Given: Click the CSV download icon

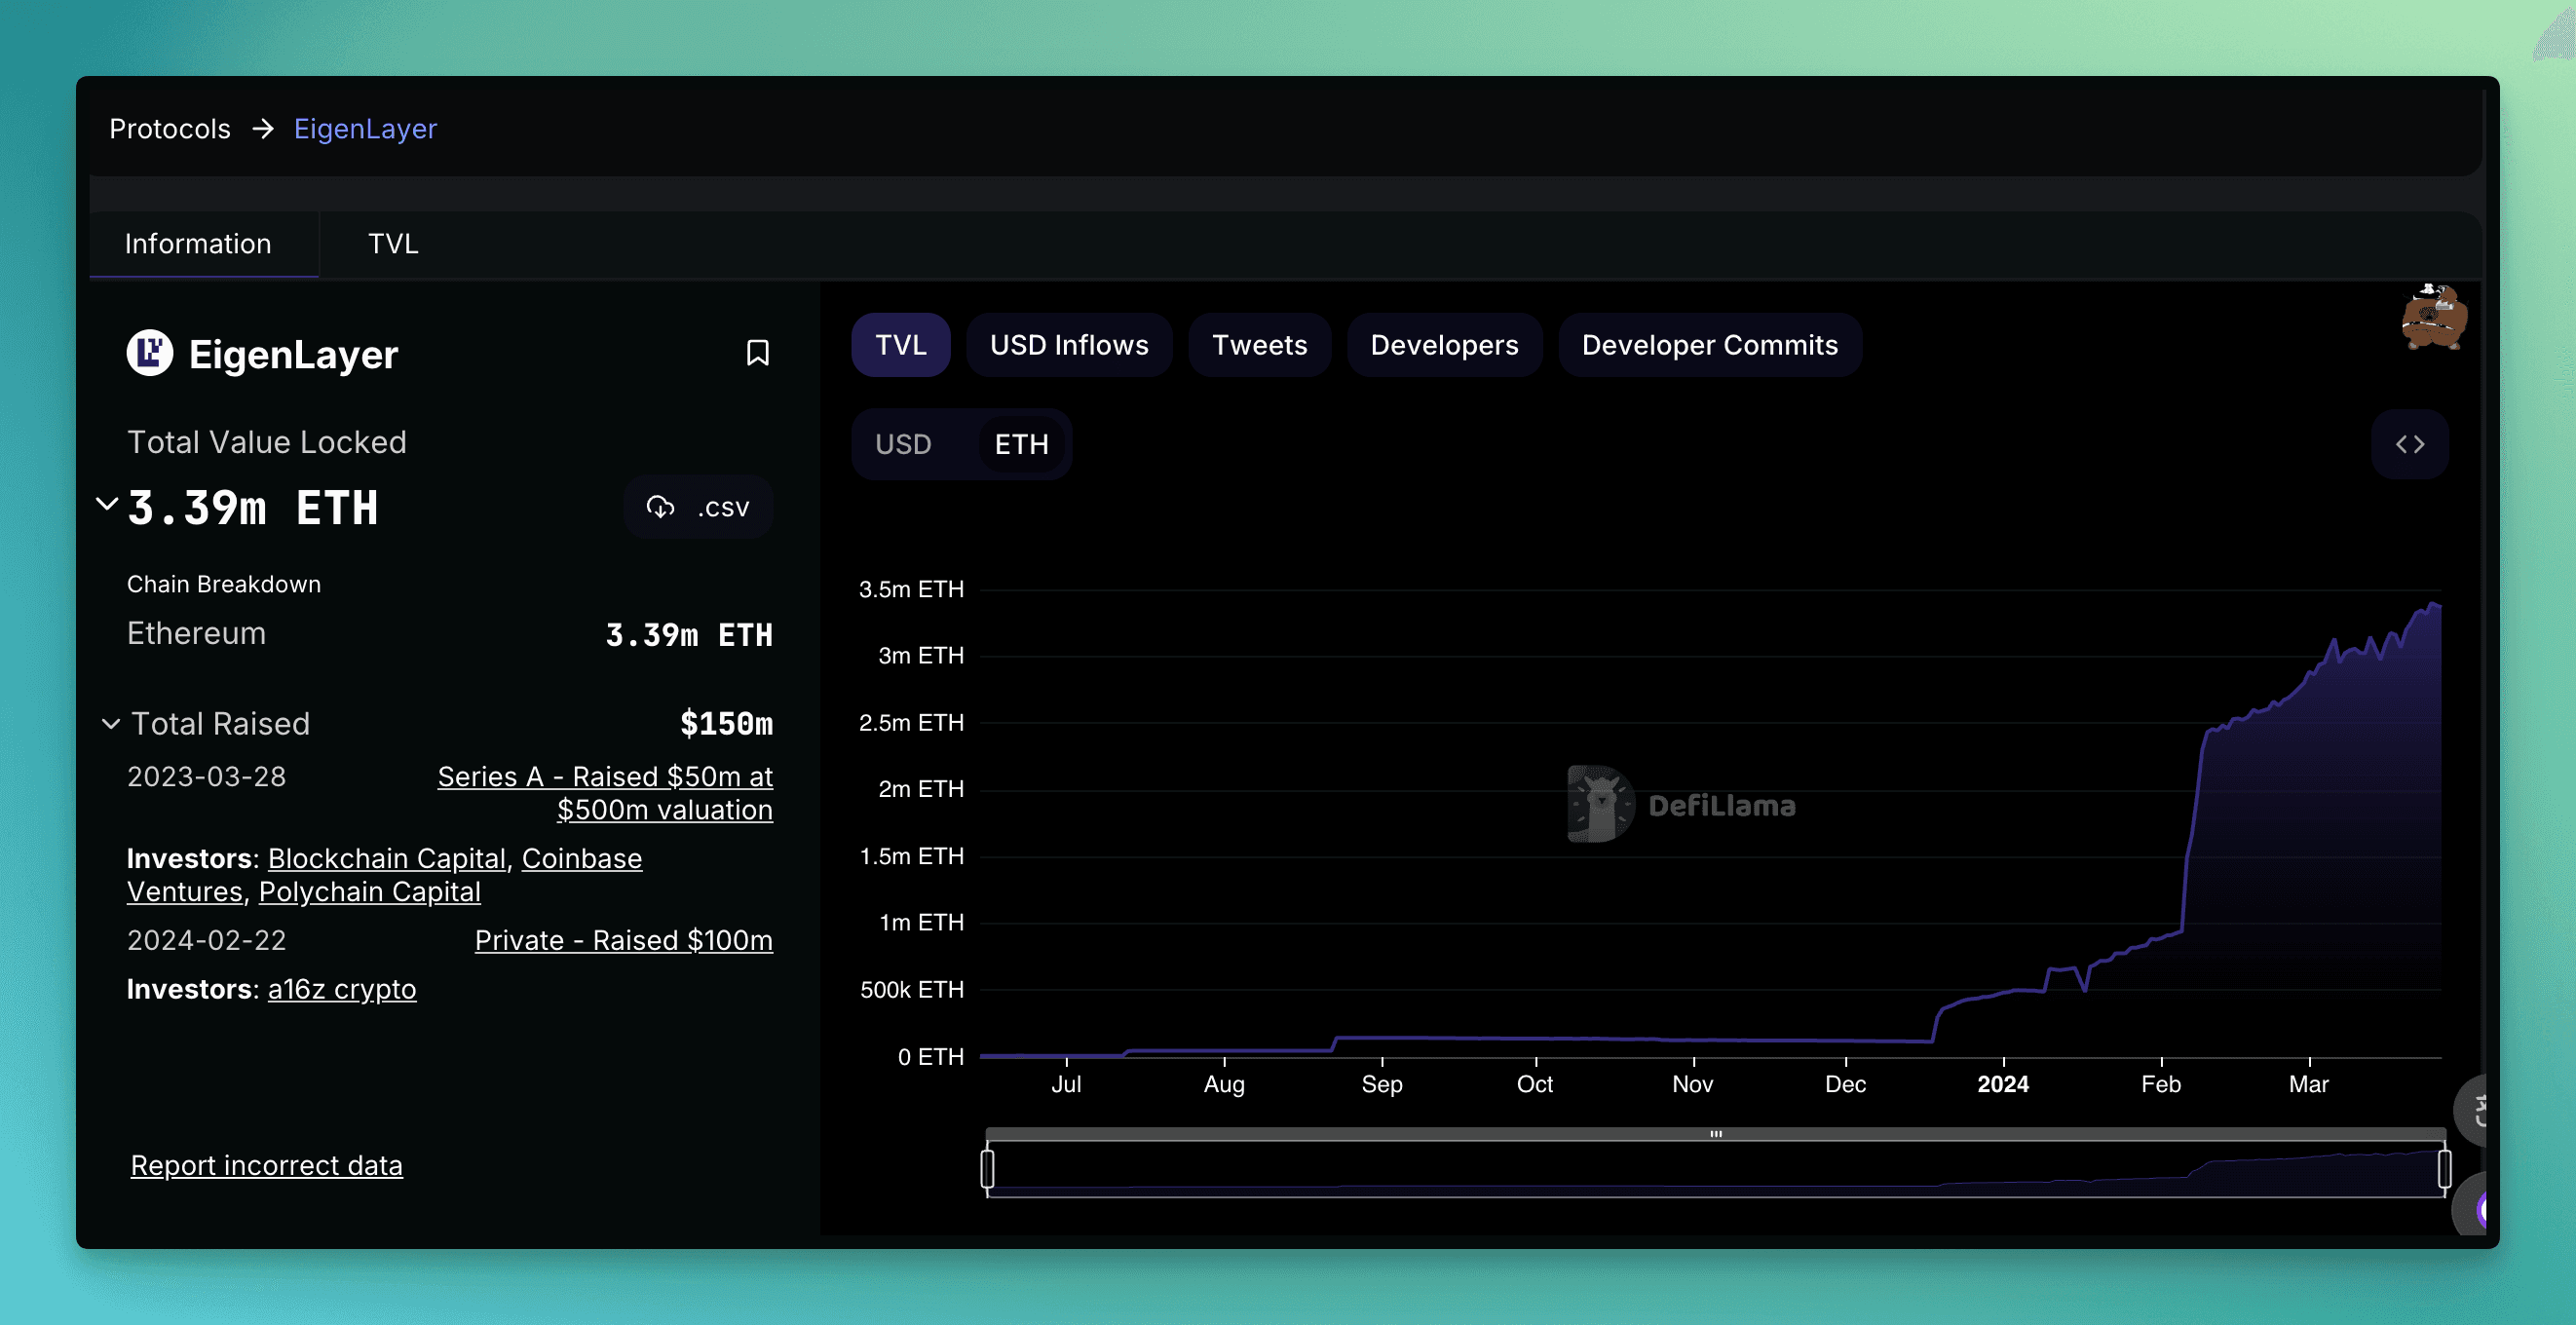Looking at the screenshot, I should [x=661, y=506].
